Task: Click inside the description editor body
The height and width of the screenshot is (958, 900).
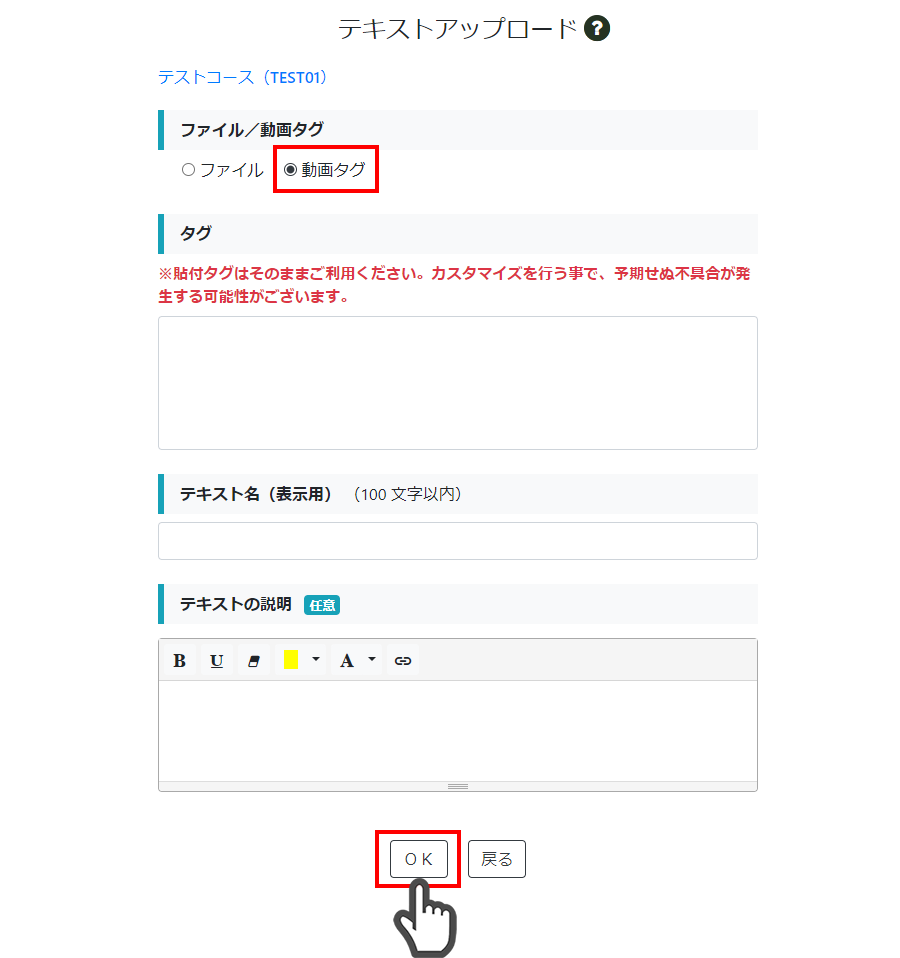Action: [x=458, y=731]
